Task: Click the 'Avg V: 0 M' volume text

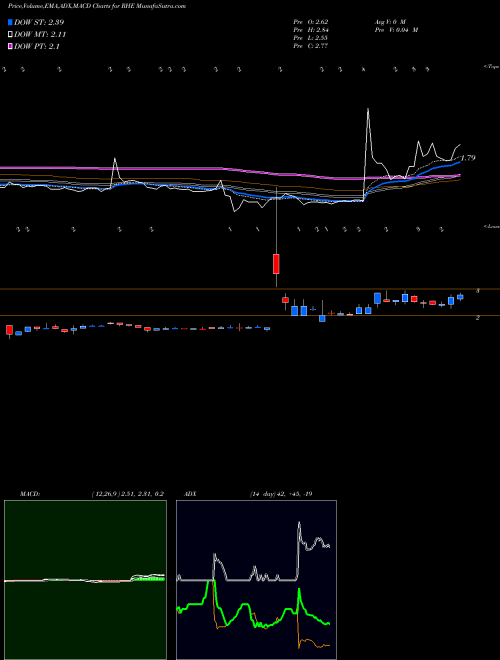Action: [x=389, y=22]
